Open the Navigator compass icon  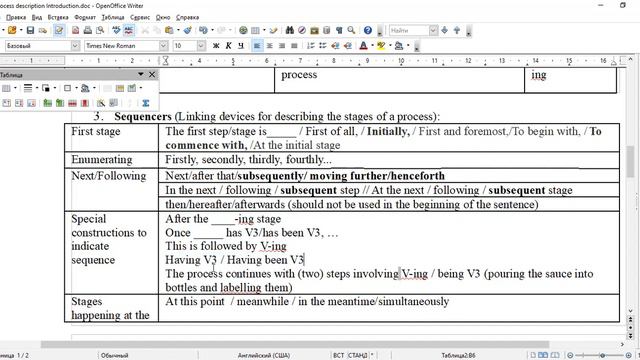(302, 30)
